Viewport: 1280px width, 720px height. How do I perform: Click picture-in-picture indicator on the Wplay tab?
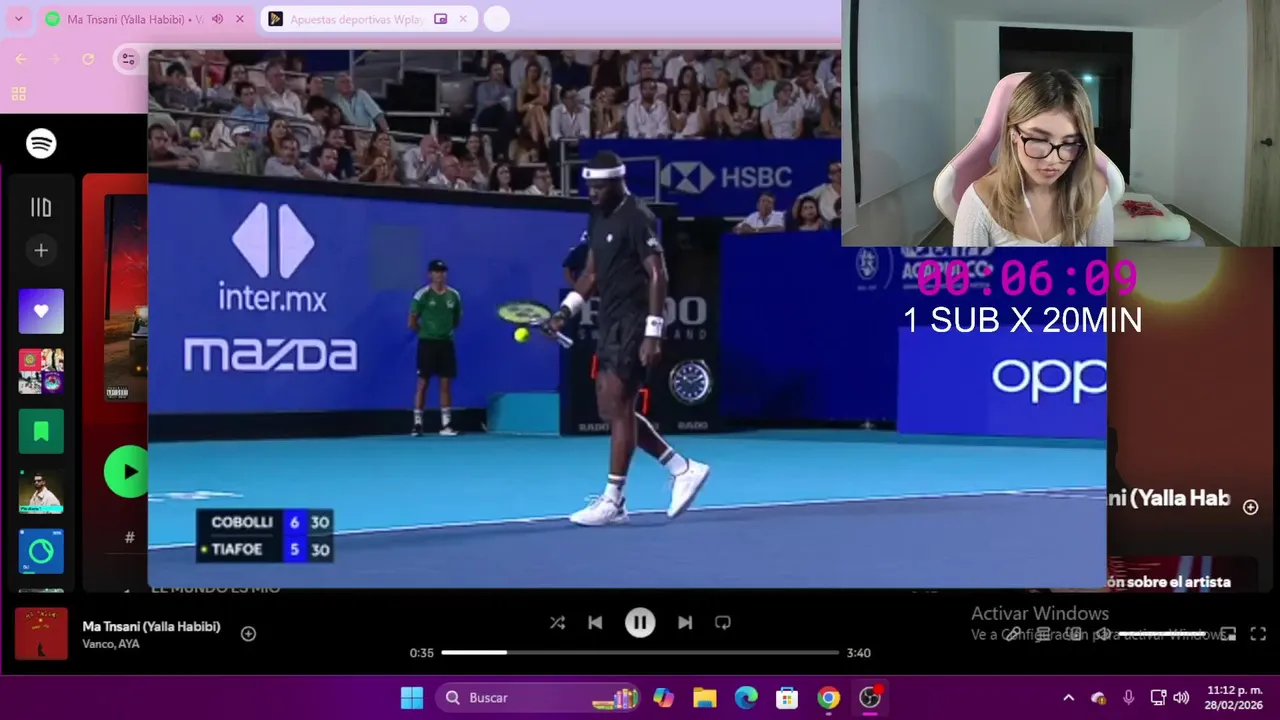(x=440, y=19)
